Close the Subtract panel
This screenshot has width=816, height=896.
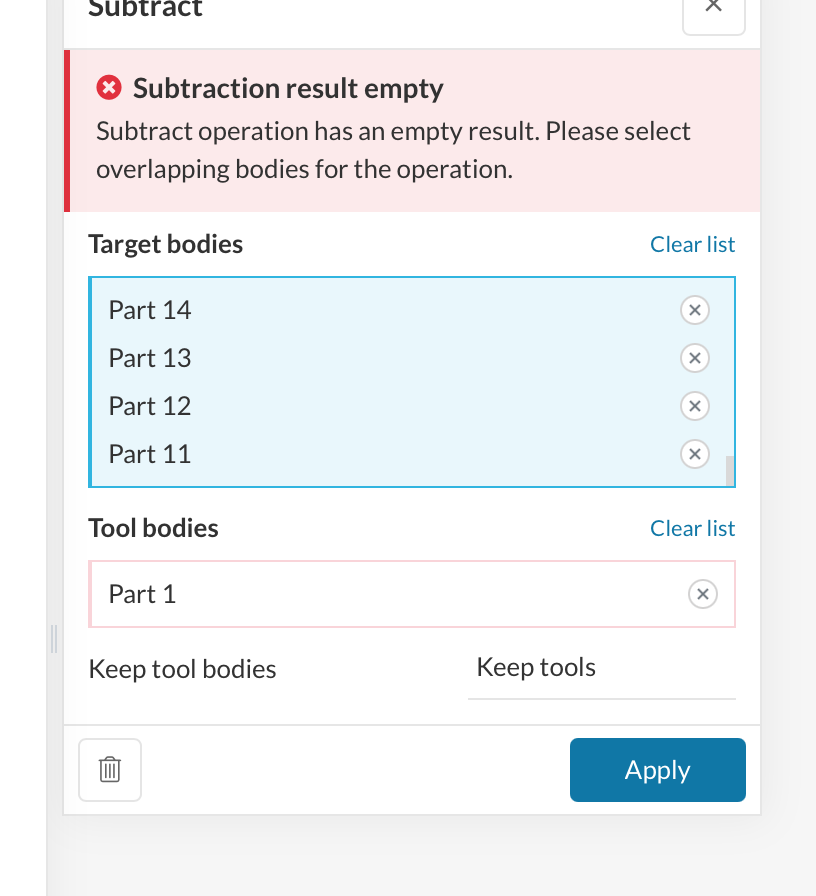click(x=713, y=8)
